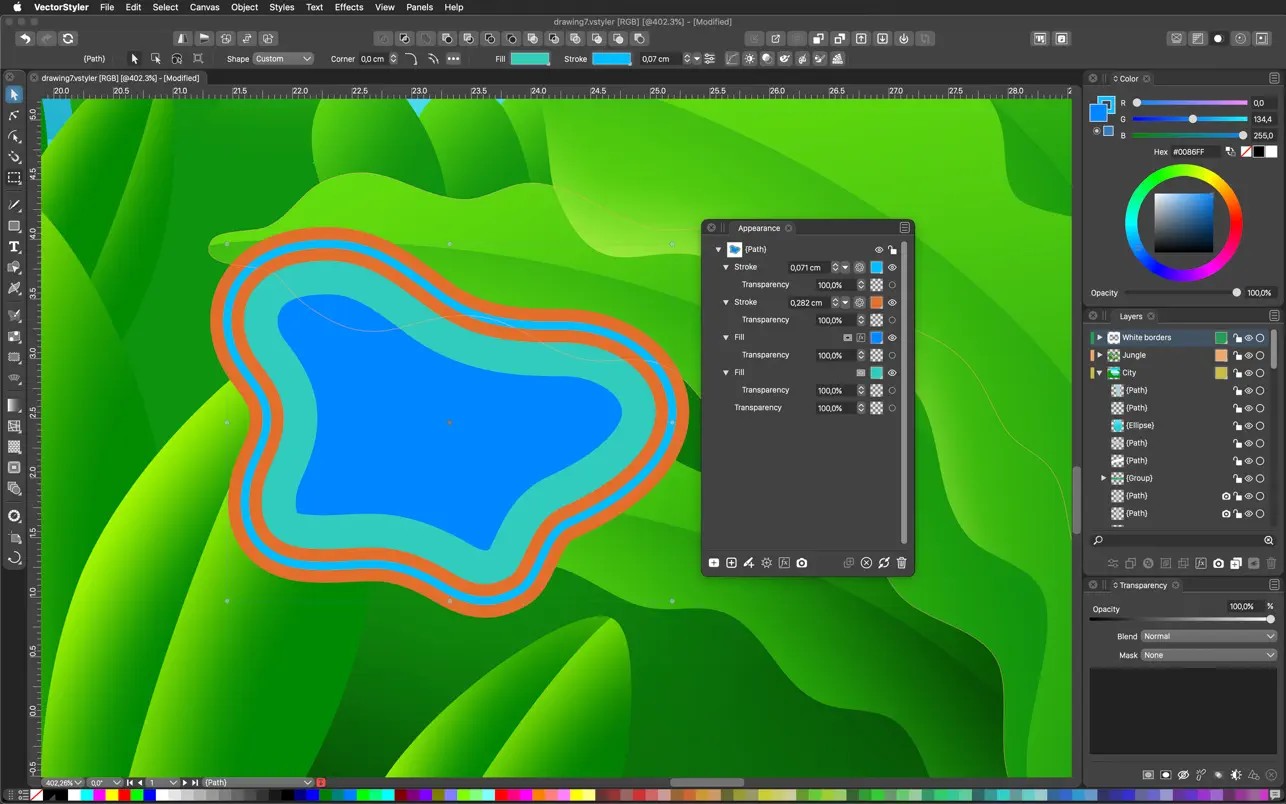Toggle lock of the {Ellipse} layer
Screen dimensions: 1286x804
tap(1237, 426)
